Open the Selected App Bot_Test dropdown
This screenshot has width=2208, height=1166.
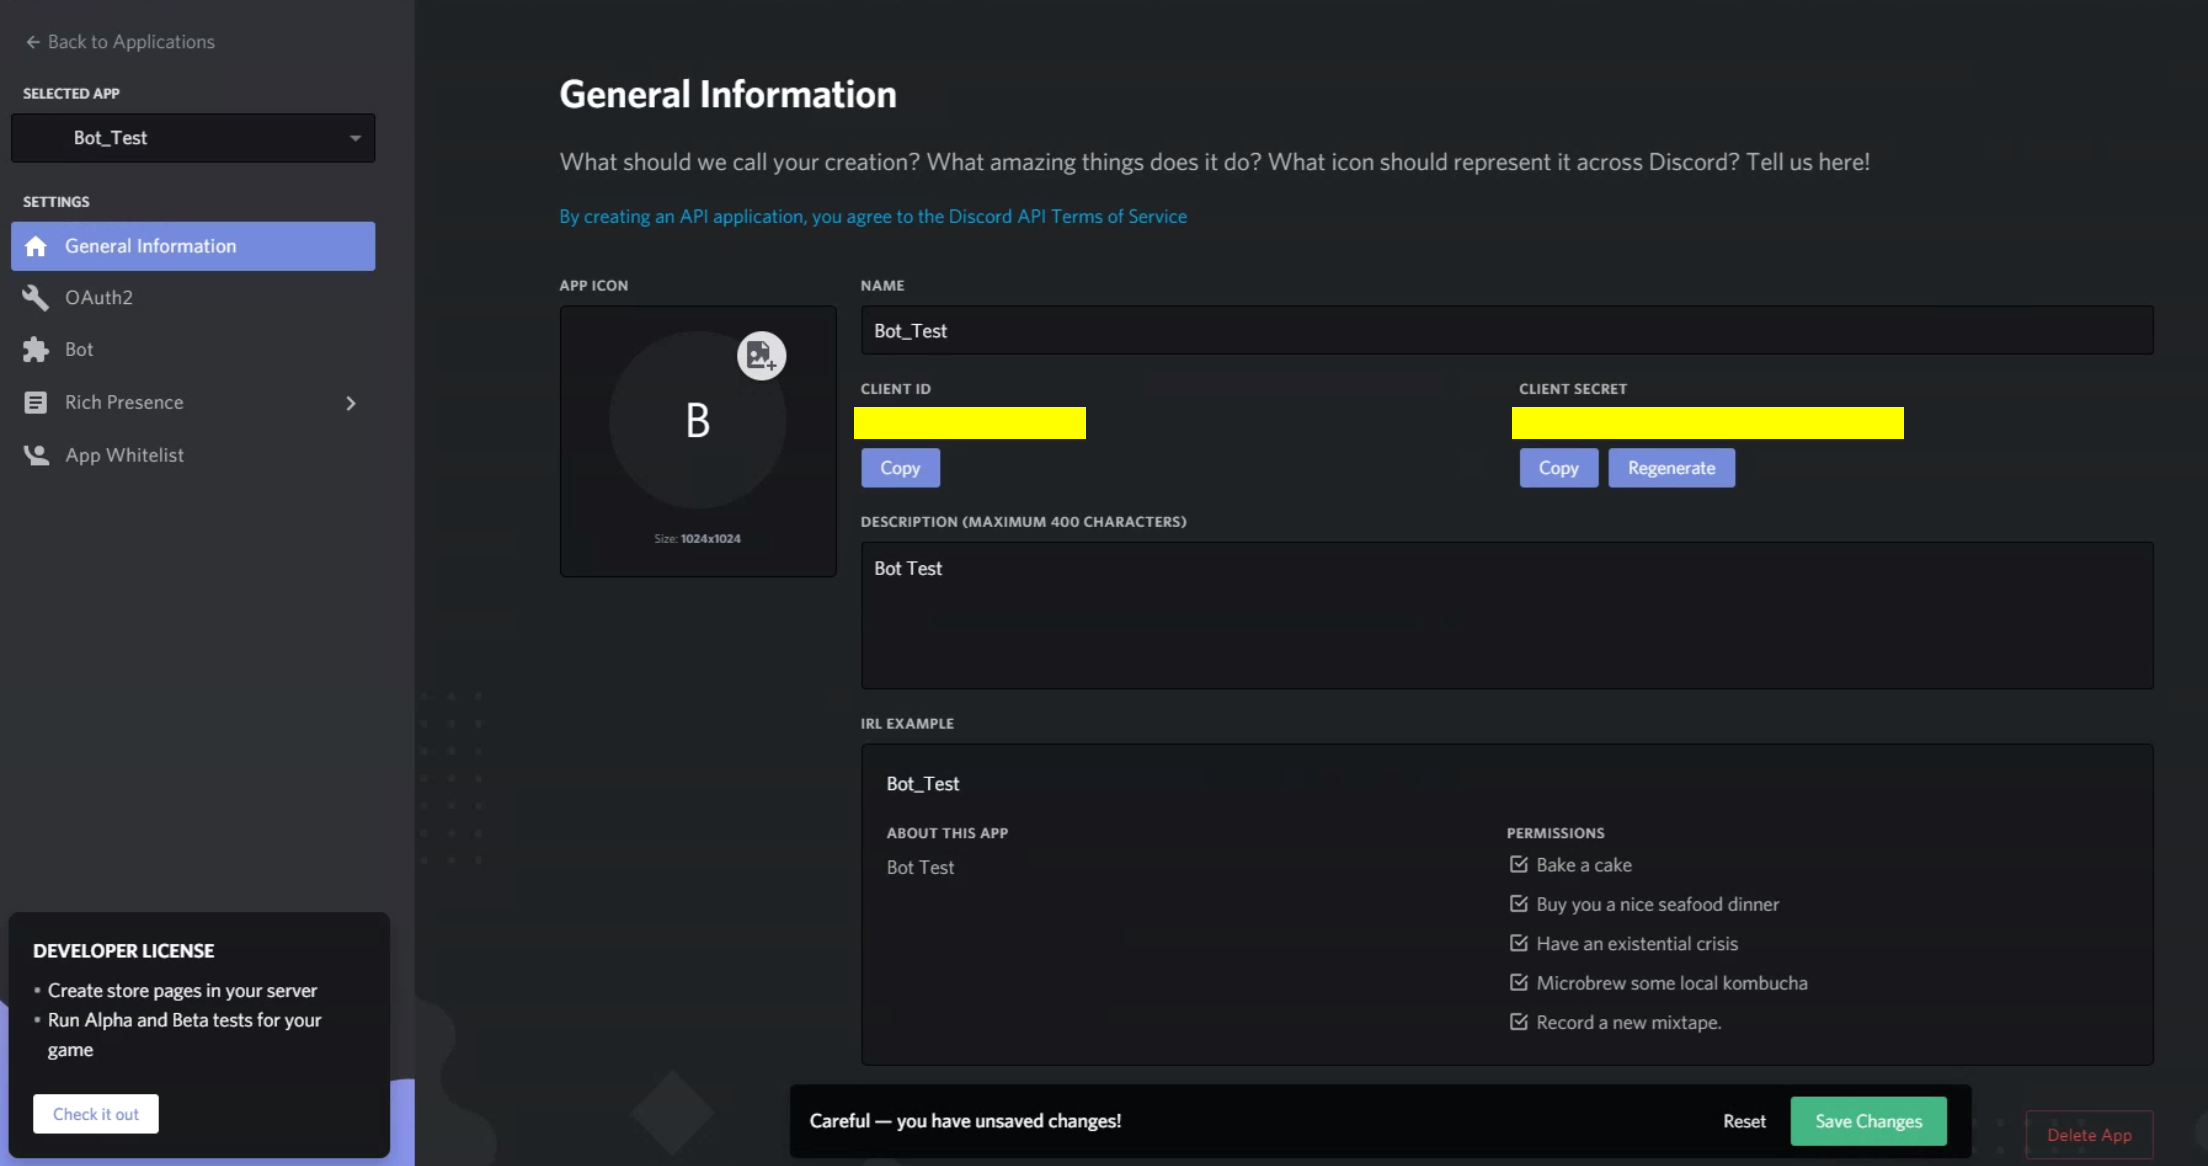pos(193,138)
